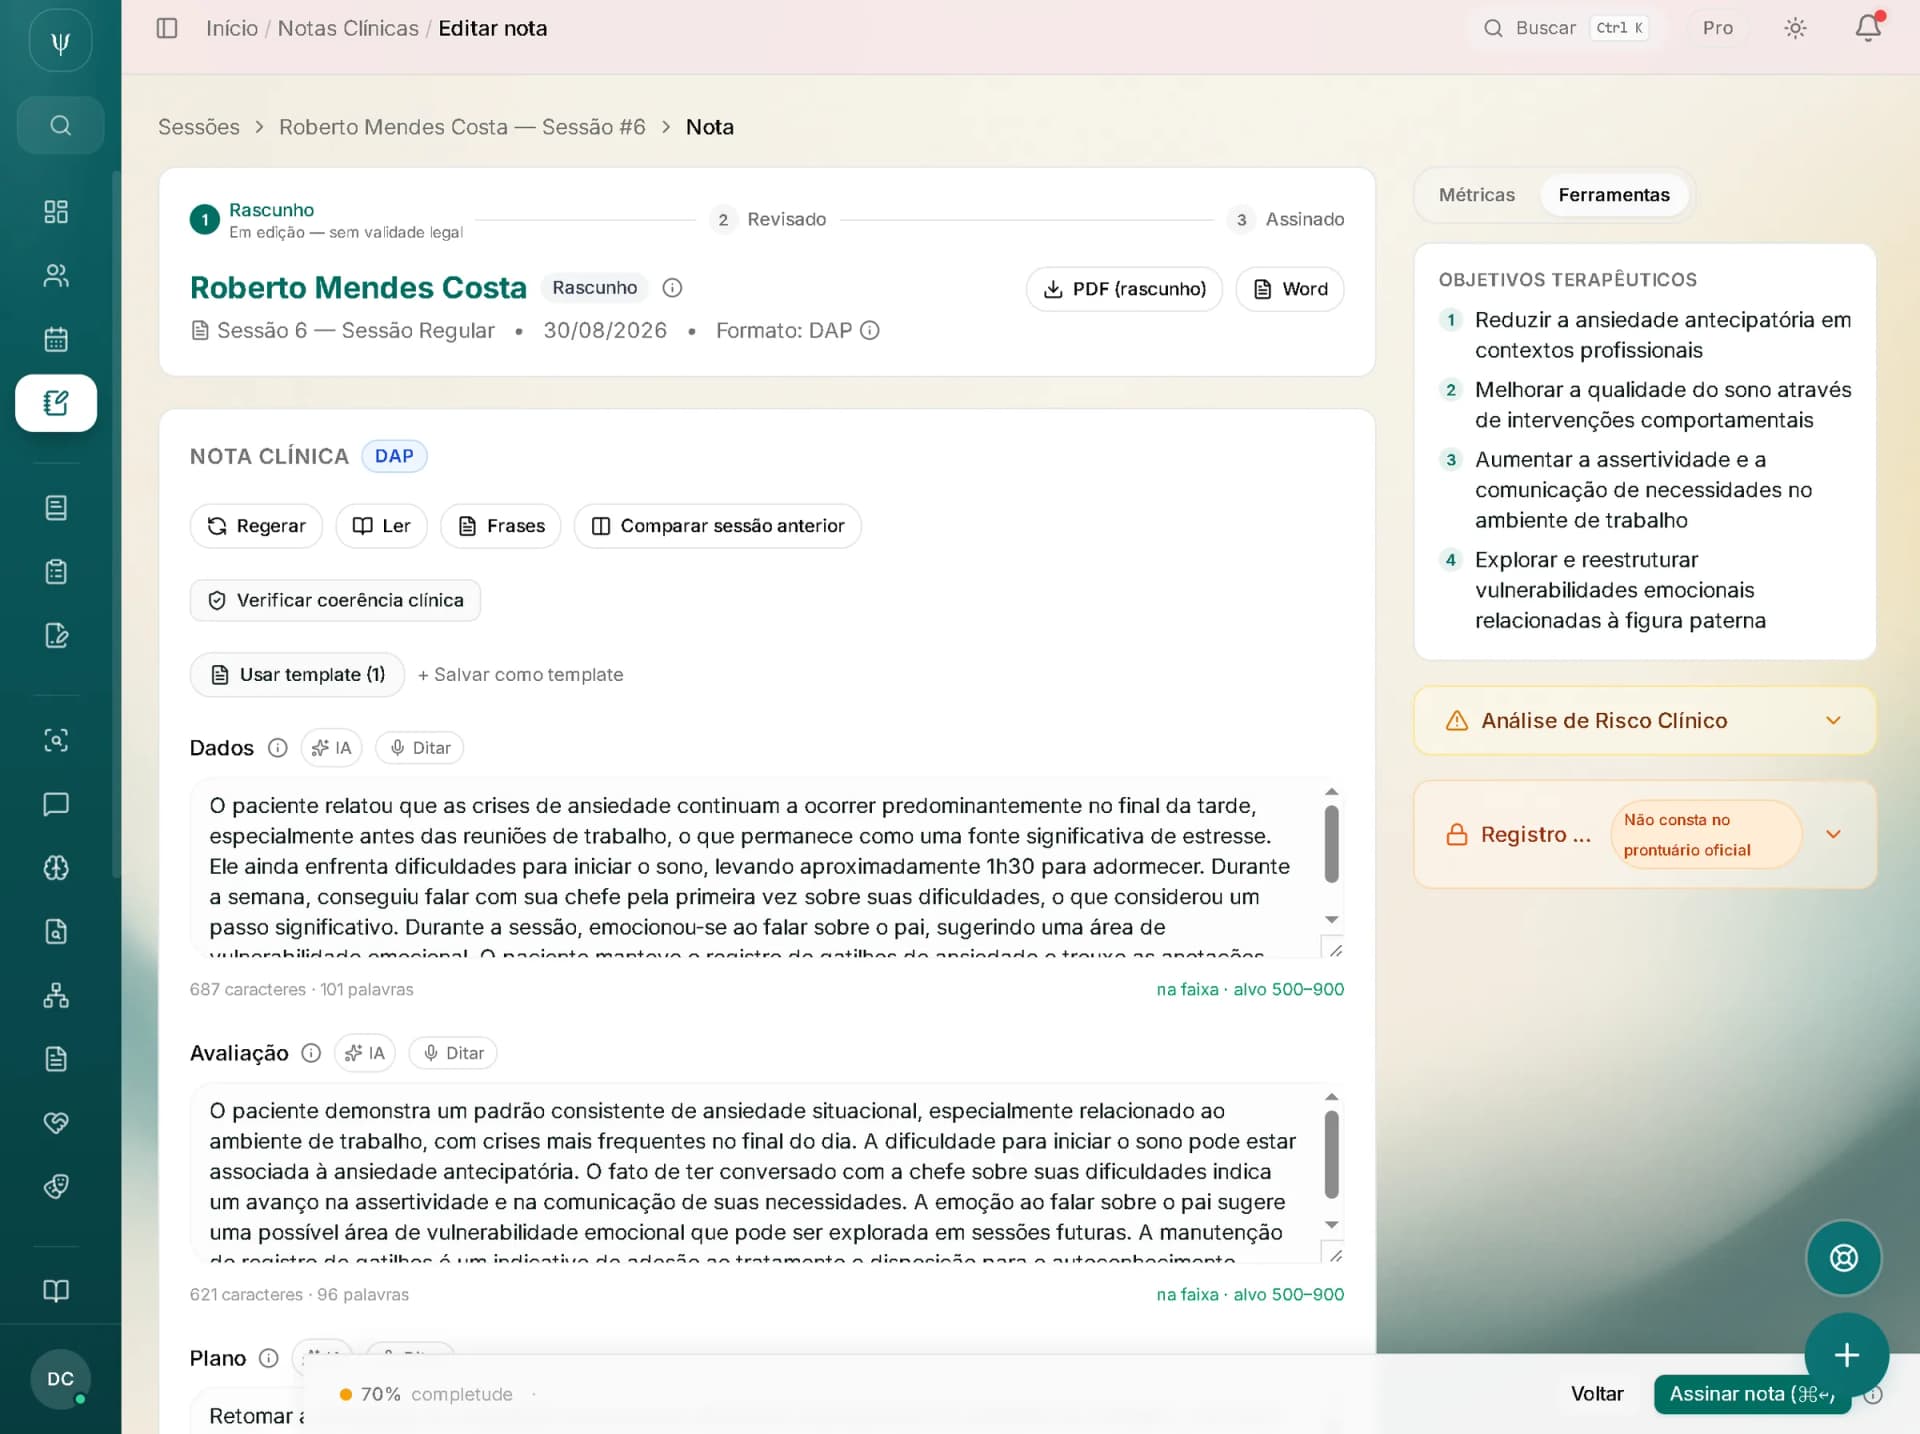Toggle the sidebar panel icon
This screenshot has height=1434, width=1920.
[167, 28]
